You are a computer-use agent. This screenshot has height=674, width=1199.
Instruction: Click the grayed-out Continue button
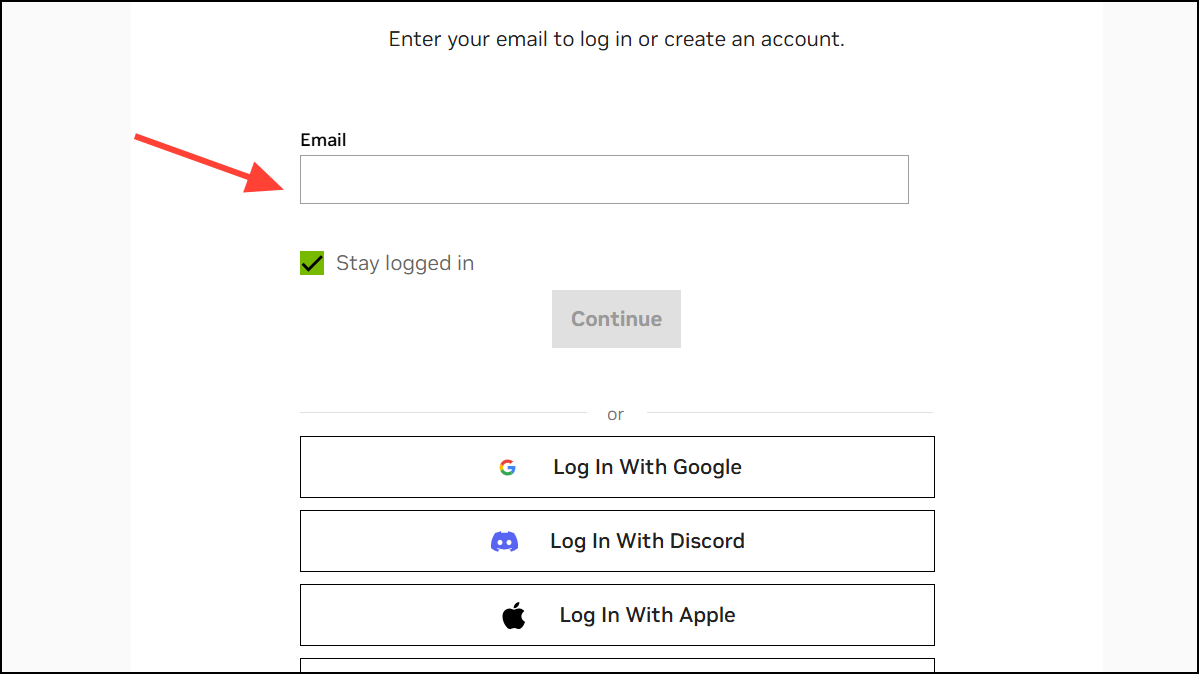[616, 319]
